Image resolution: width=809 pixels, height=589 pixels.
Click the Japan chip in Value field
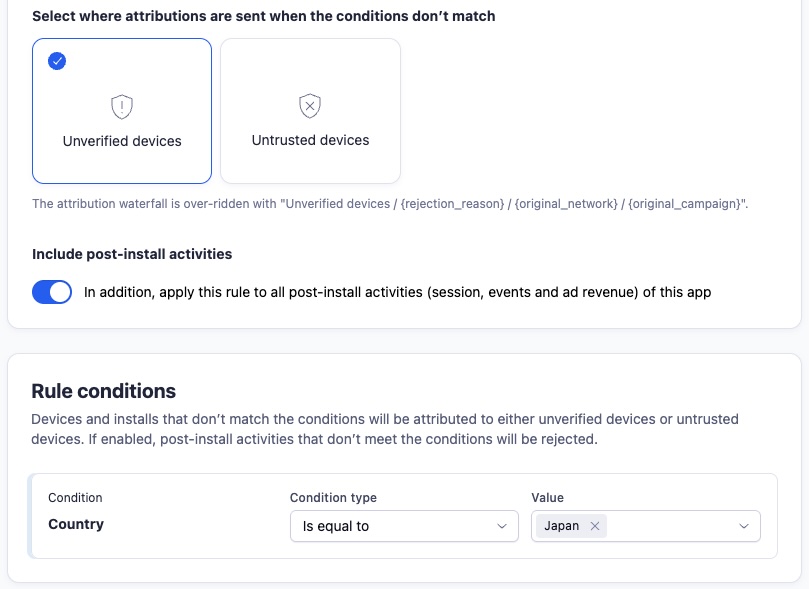(x=561, y=526)
